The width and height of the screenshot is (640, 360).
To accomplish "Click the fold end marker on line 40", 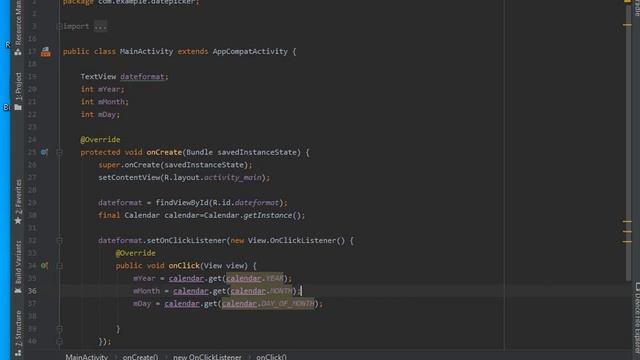I will point(59,341).
